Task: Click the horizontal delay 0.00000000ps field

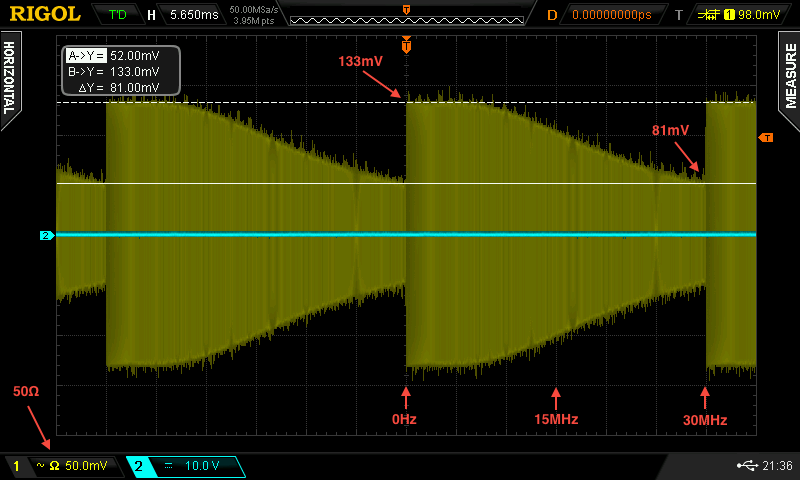Action: click(x=609, y=15)
